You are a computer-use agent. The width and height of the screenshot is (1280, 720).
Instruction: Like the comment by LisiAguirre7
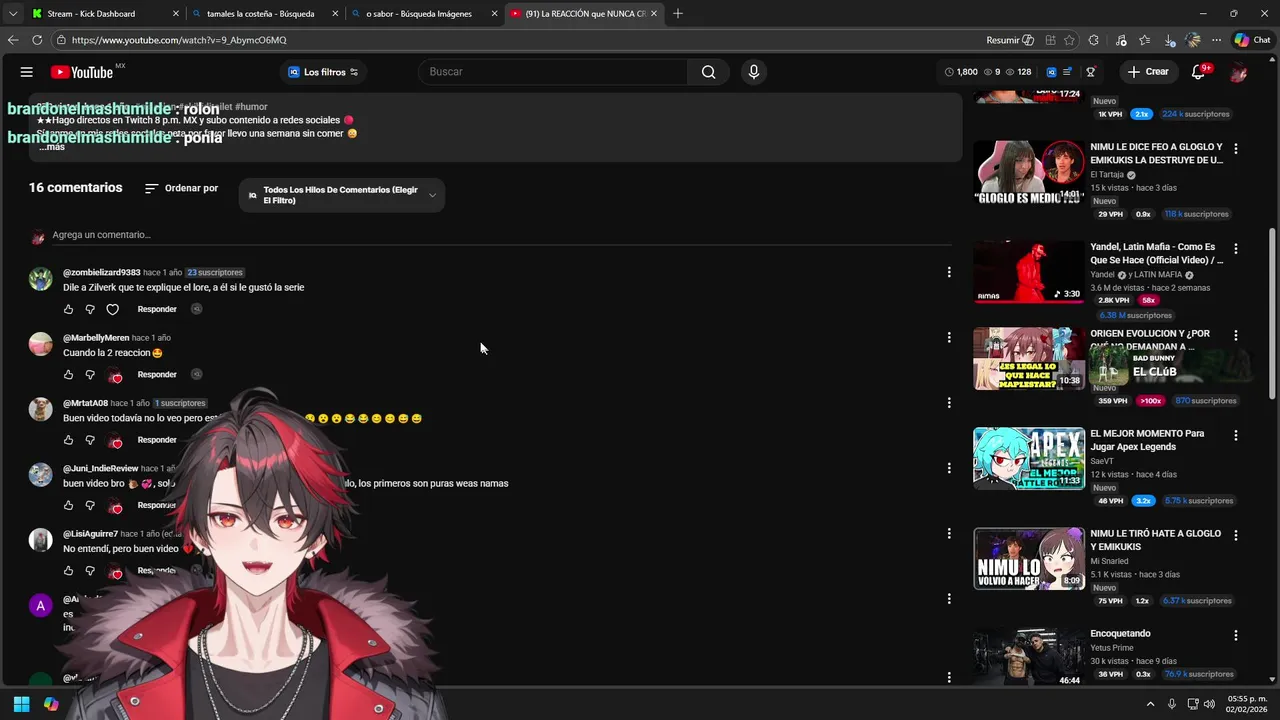[x=68, y=571]
